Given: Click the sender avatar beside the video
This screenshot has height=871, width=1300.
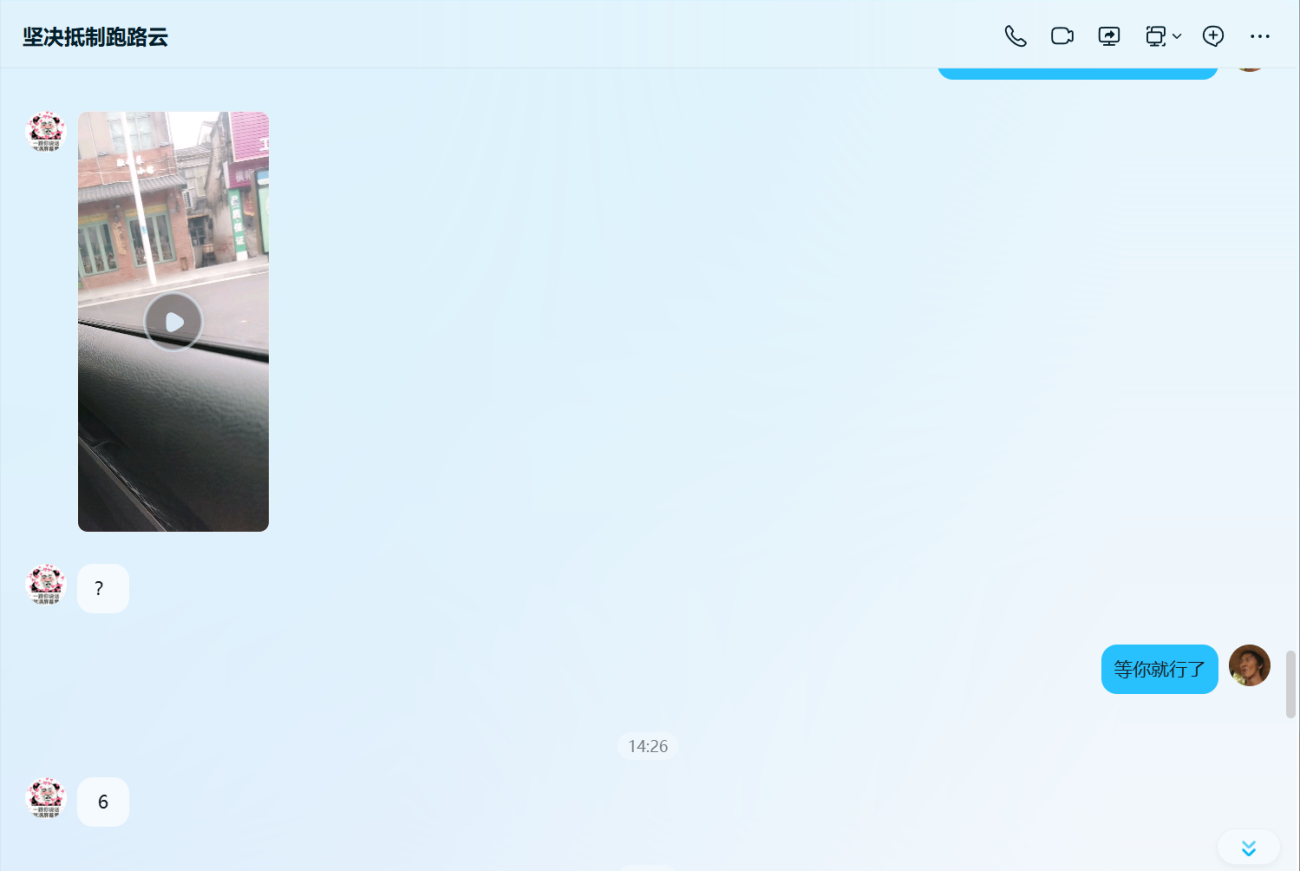Looking at the screenshot, I should point(45,132).
